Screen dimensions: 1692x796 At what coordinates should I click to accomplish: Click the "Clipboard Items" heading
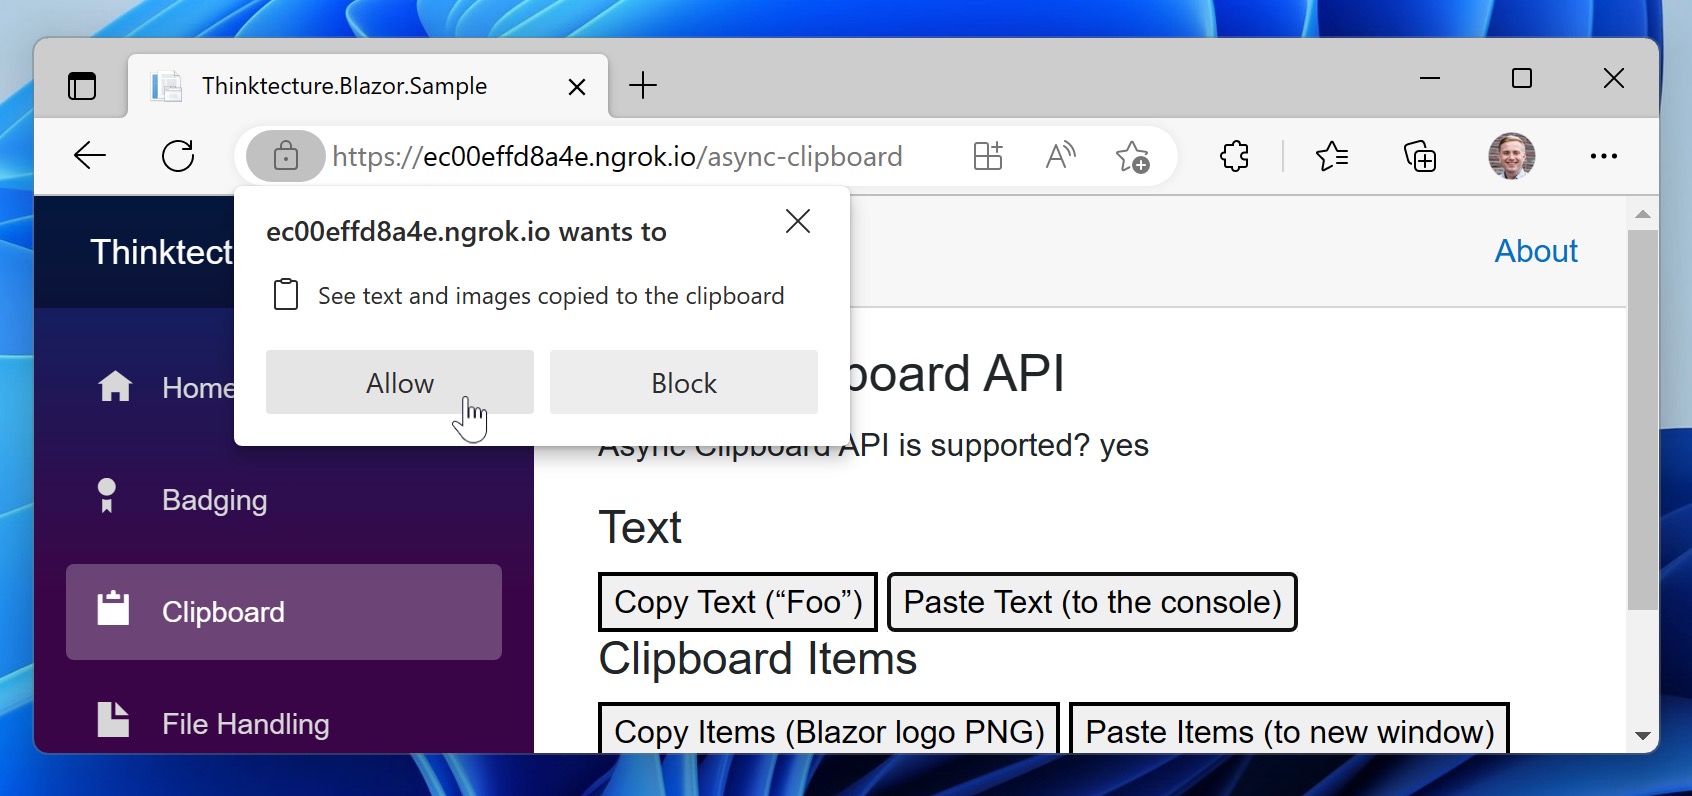coord(758,659)
